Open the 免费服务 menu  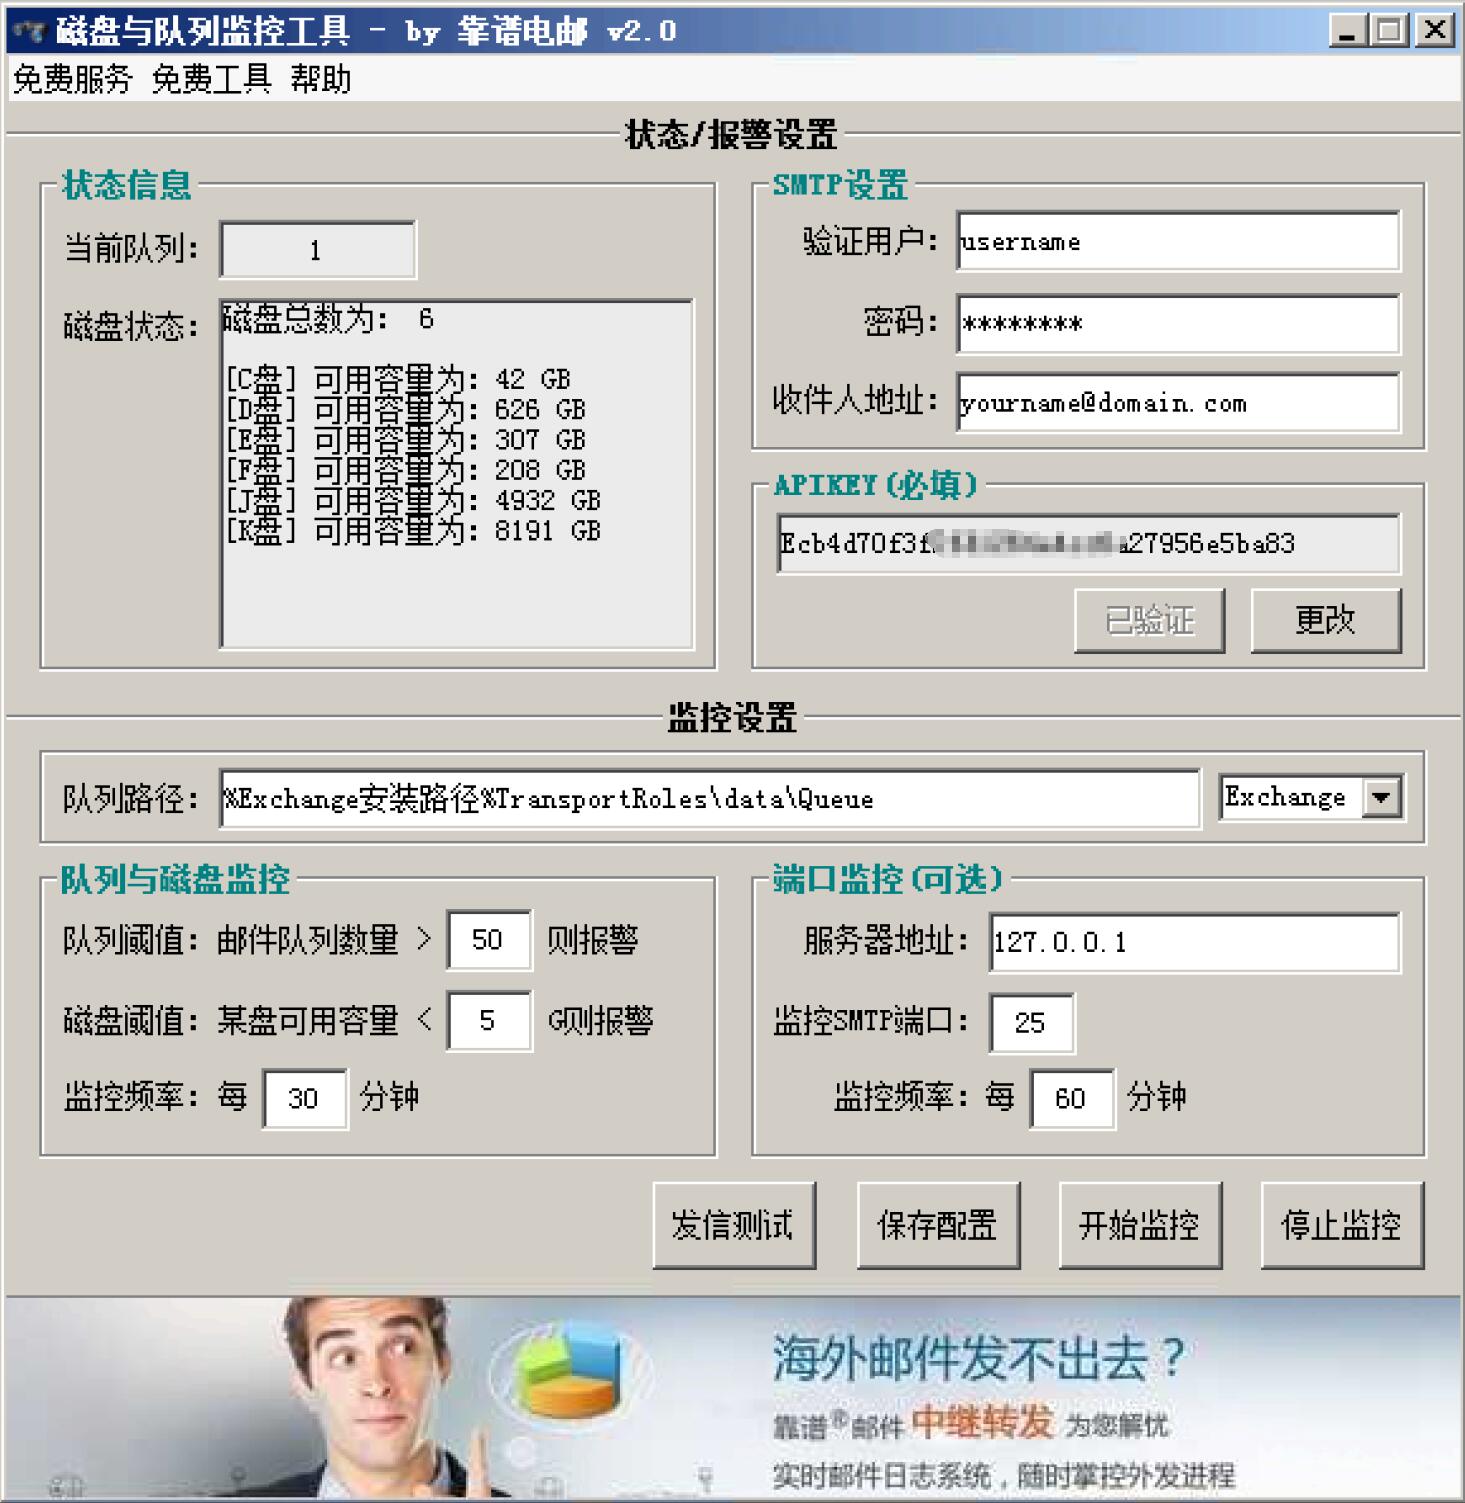[72, 79]
